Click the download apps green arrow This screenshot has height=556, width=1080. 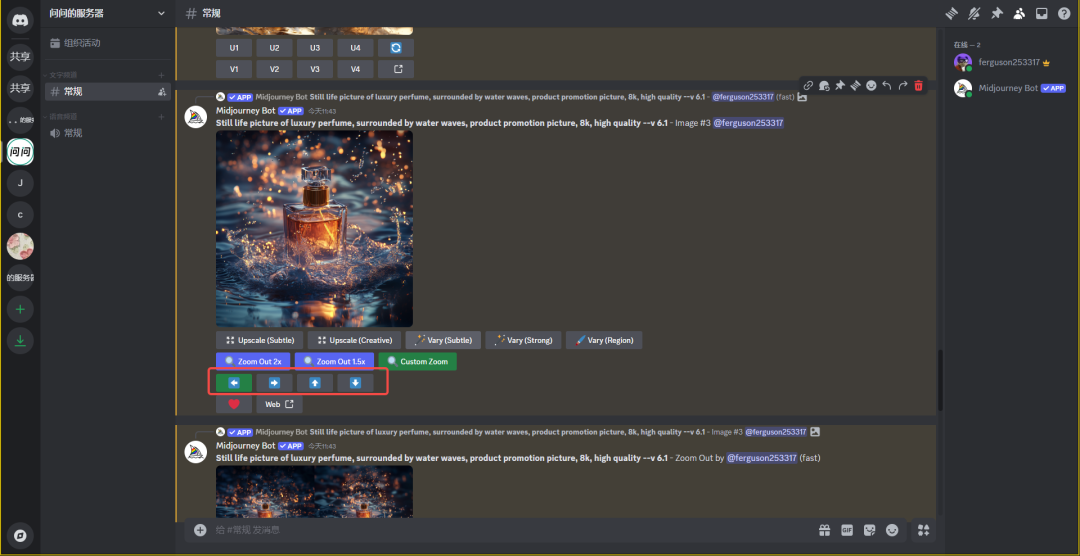click(20, 341)
